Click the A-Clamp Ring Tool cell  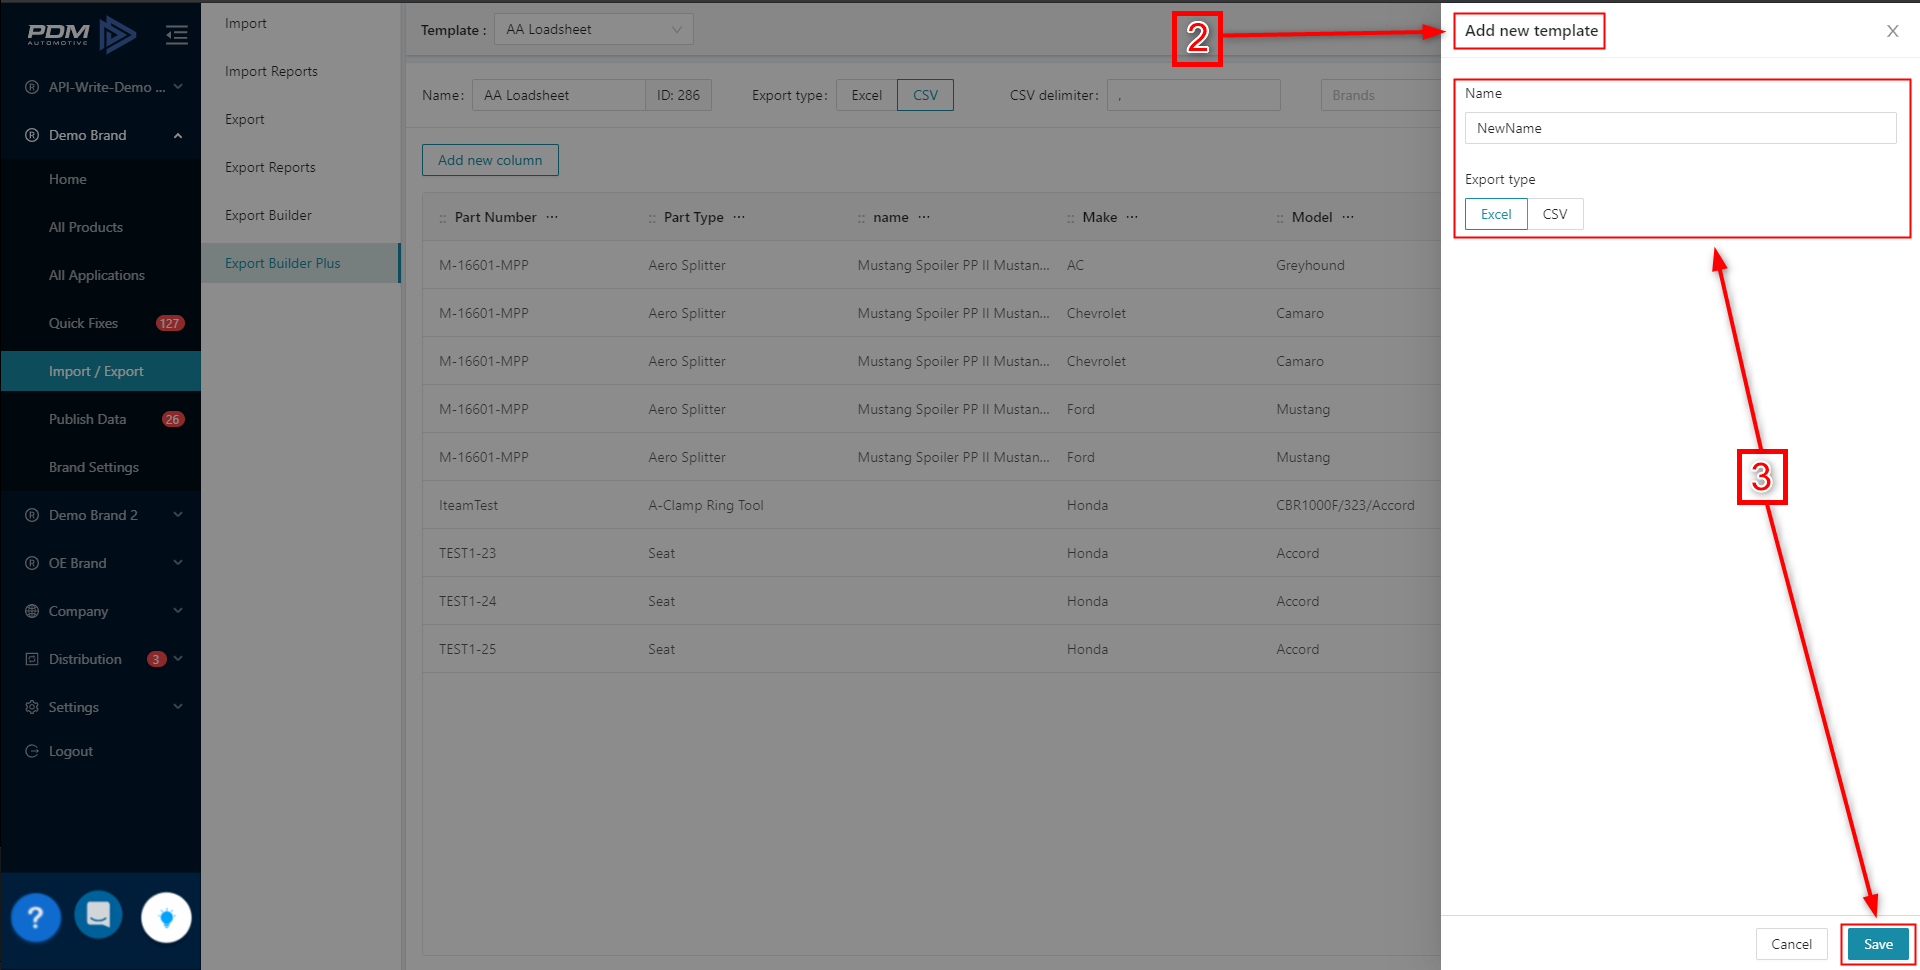[x=705, y=505]
